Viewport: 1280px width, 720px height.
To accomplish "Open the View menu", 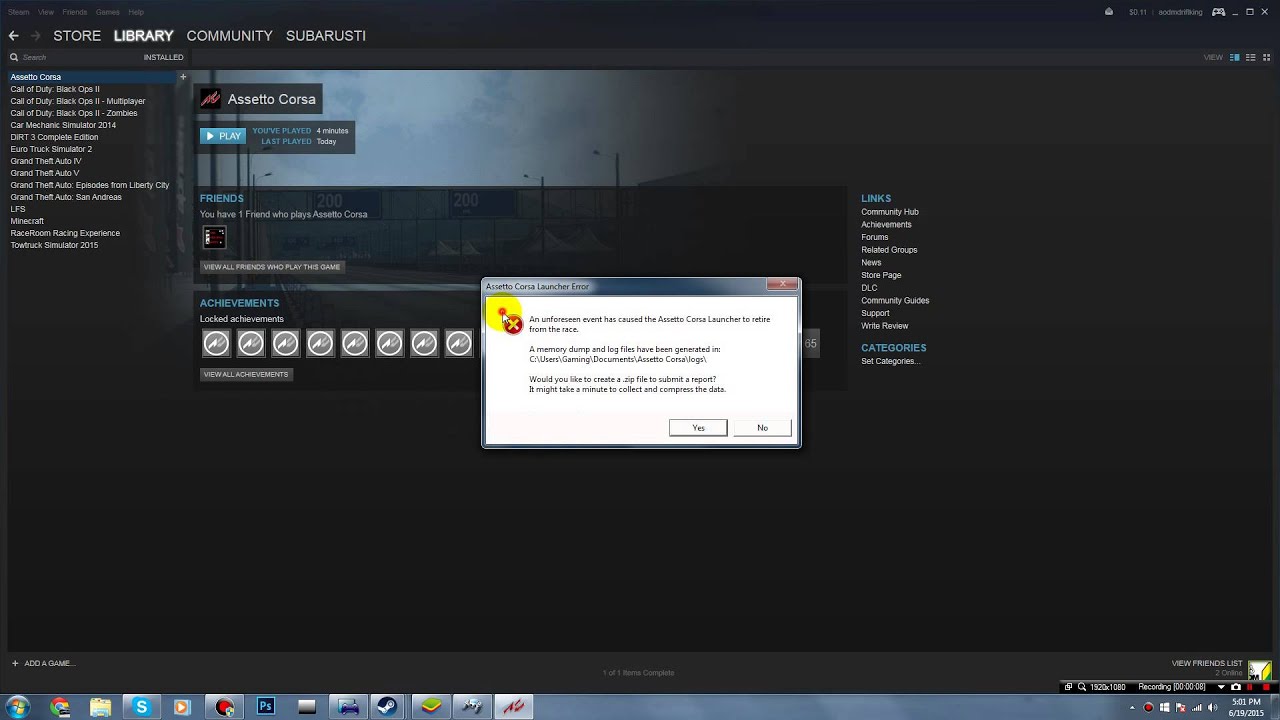I will (46, 12).
